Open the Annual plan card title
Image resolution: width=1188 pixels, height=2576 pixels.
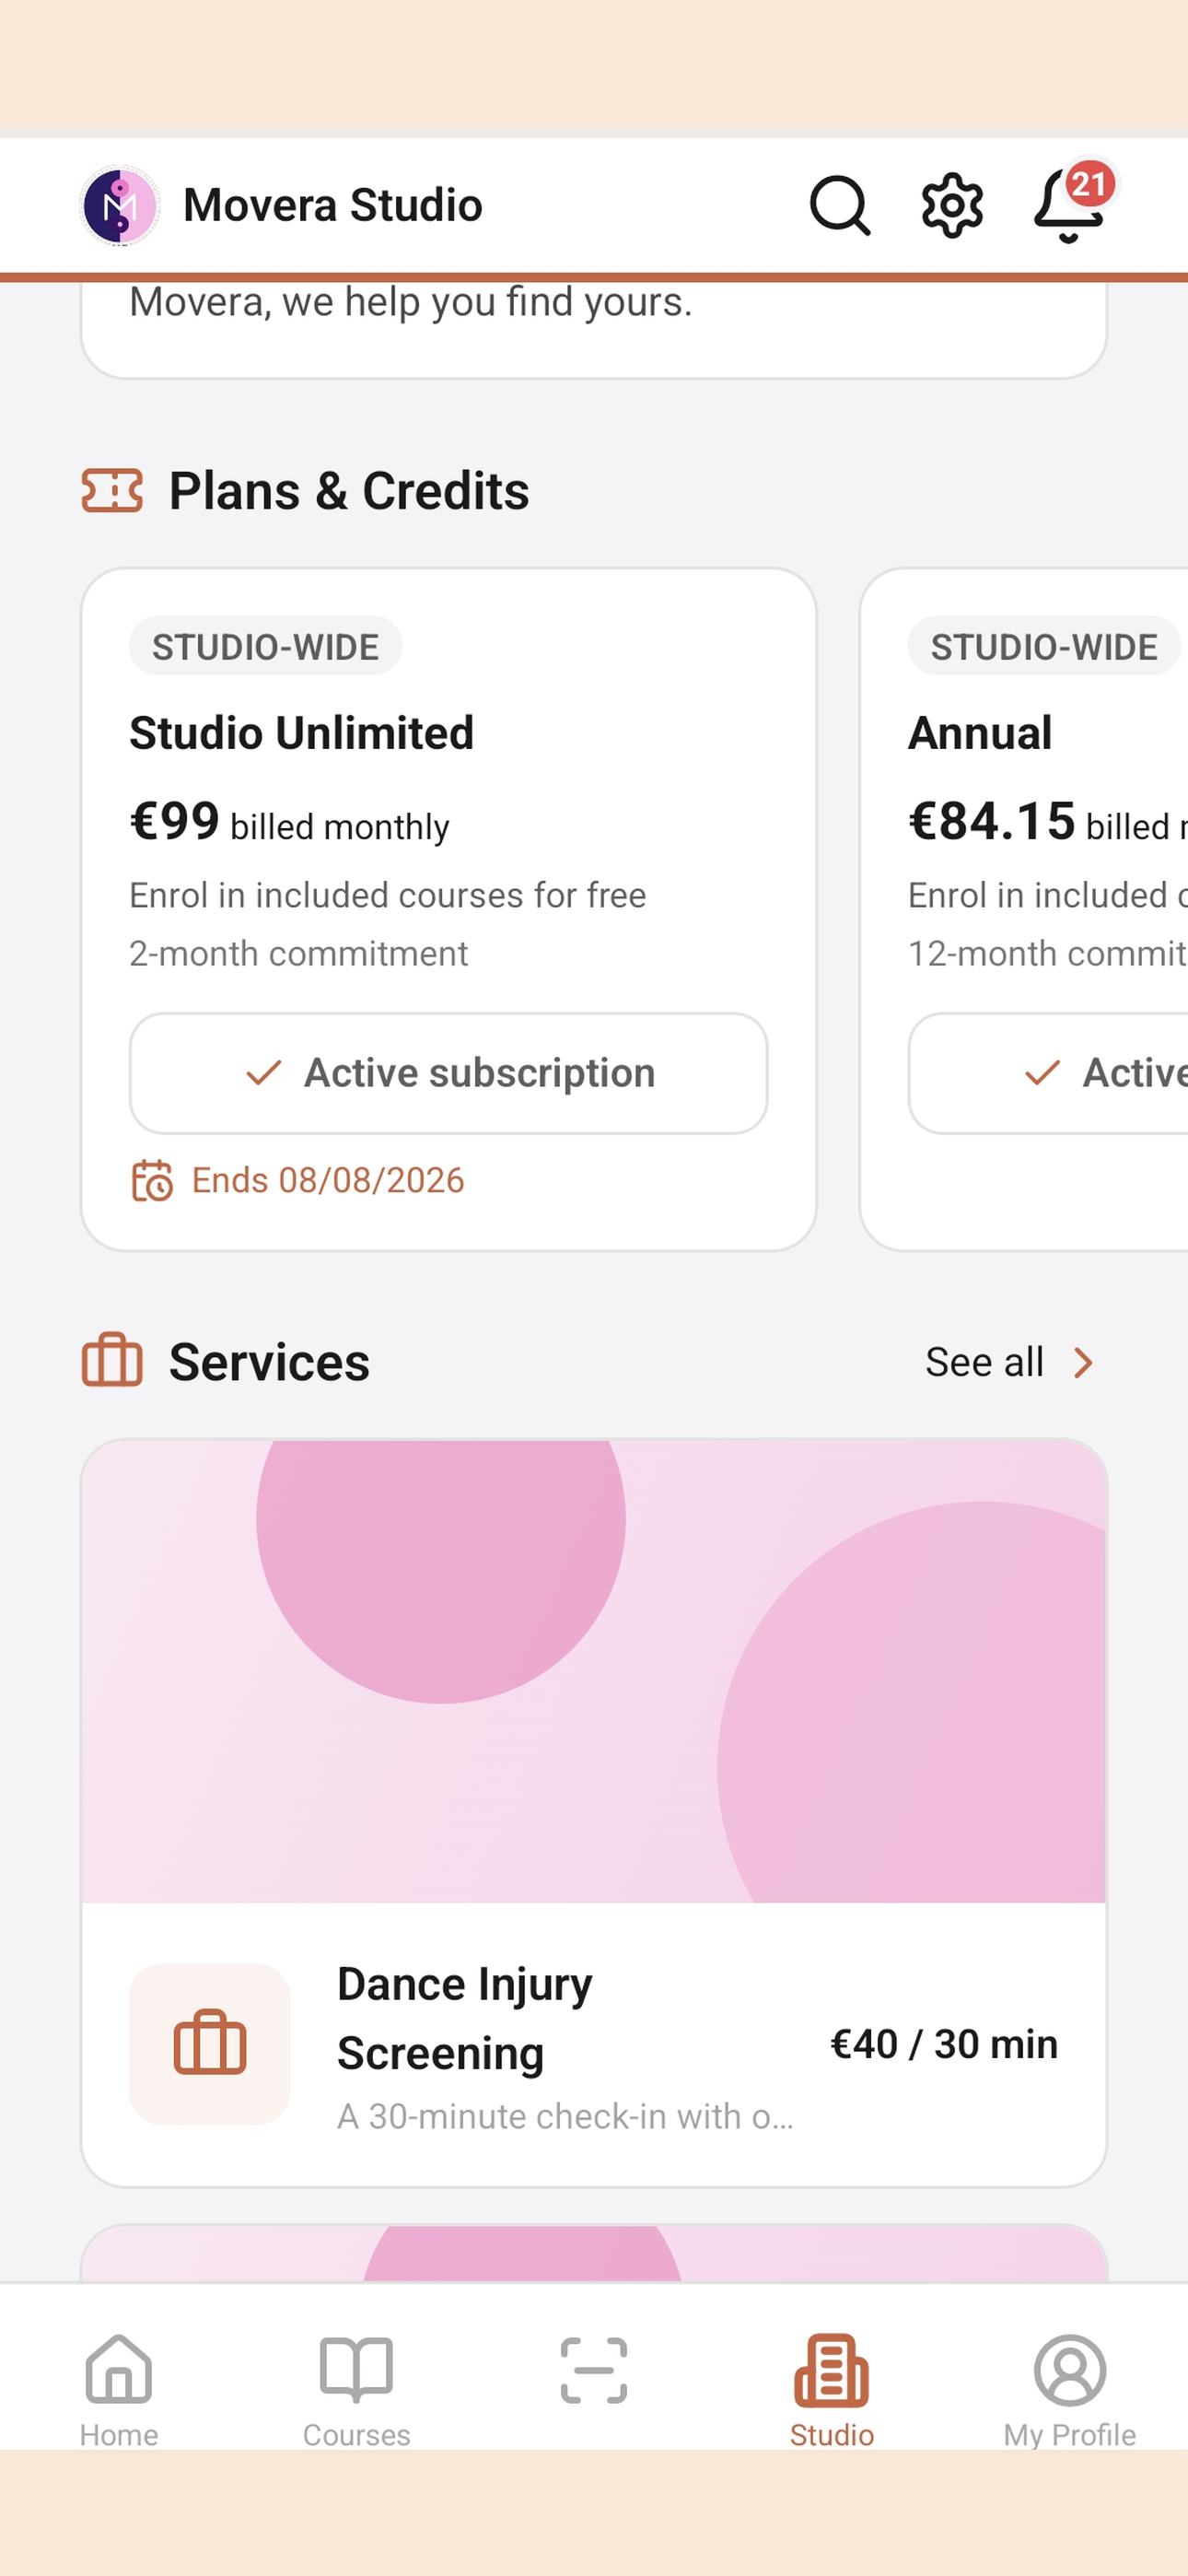pos(980,733)
